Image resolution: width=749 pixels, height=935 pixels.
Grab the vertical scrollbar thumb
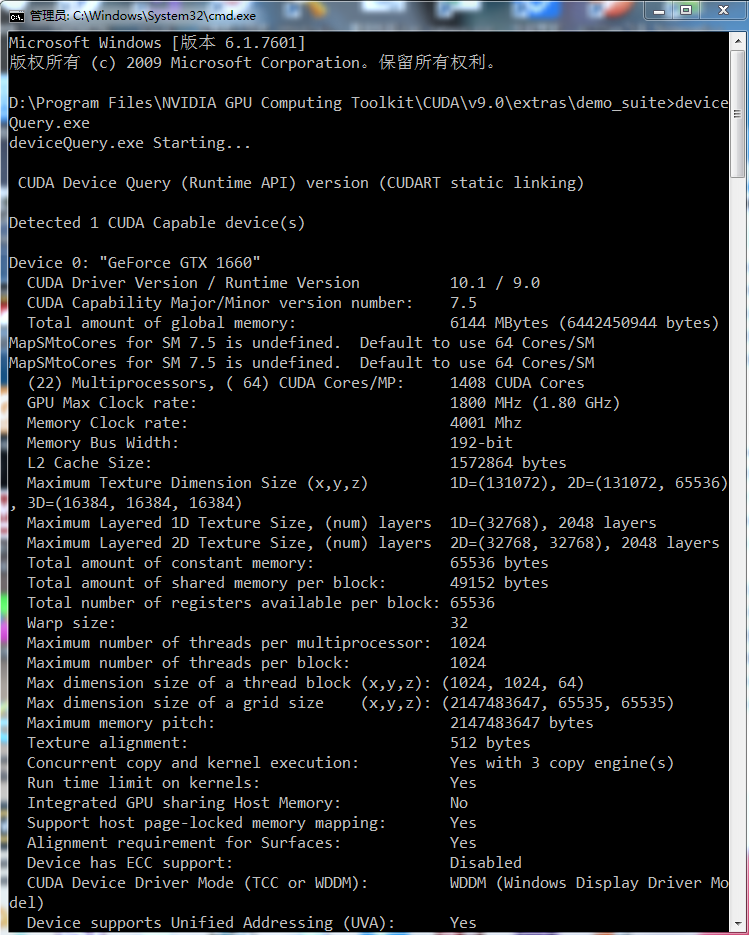coord(738,113)
